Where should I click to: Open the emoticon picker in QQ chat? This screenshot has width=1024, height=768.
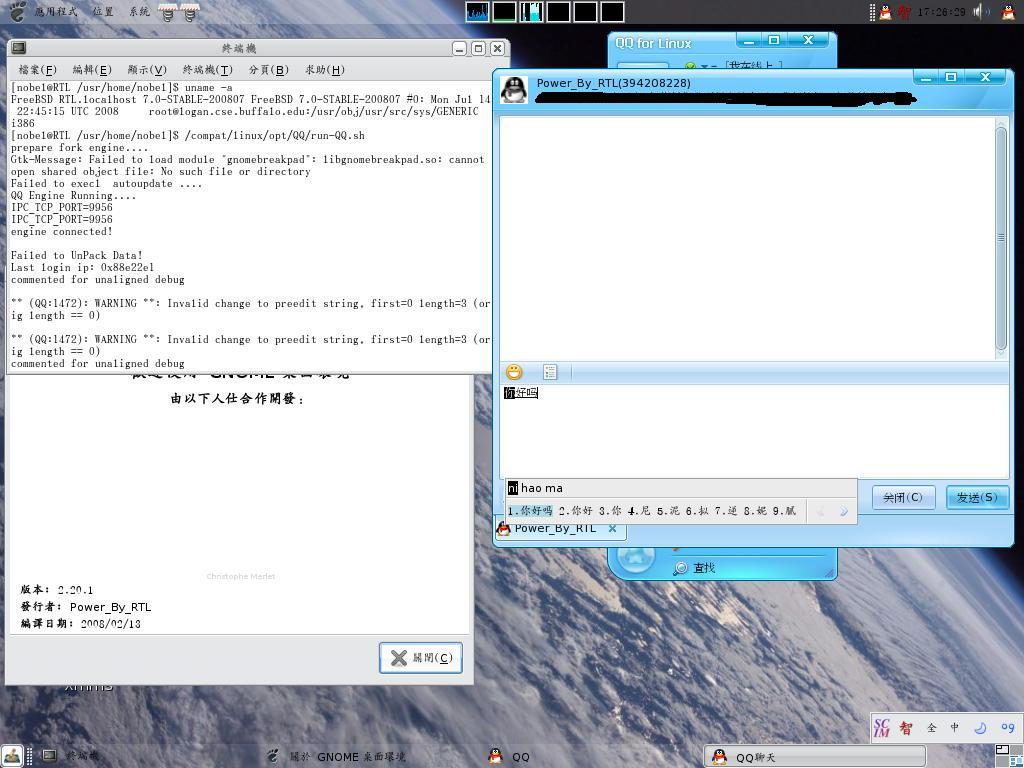tap(515, 372)
